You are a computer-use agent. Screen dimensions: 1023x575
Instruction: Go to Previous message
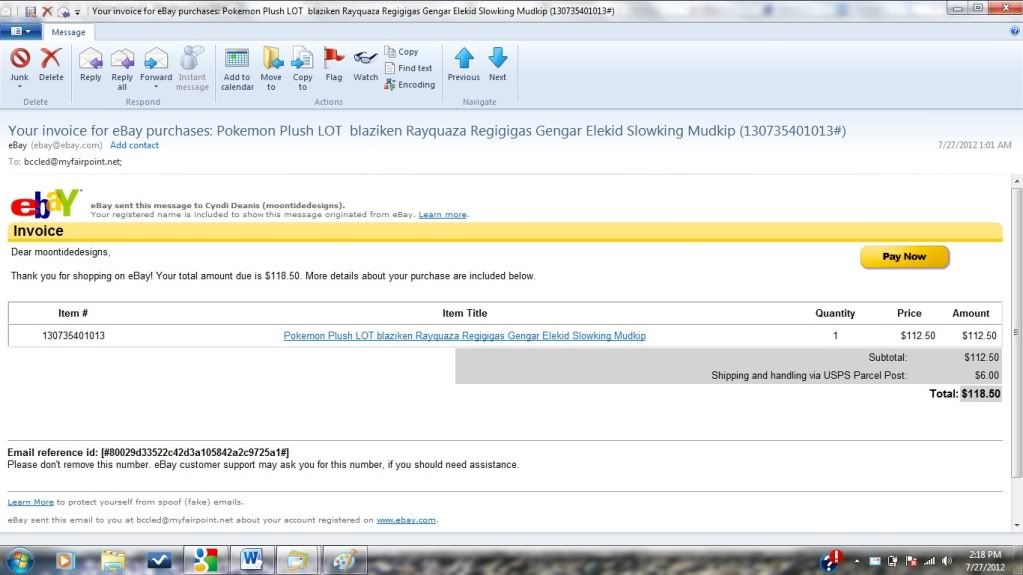[463, 65]
